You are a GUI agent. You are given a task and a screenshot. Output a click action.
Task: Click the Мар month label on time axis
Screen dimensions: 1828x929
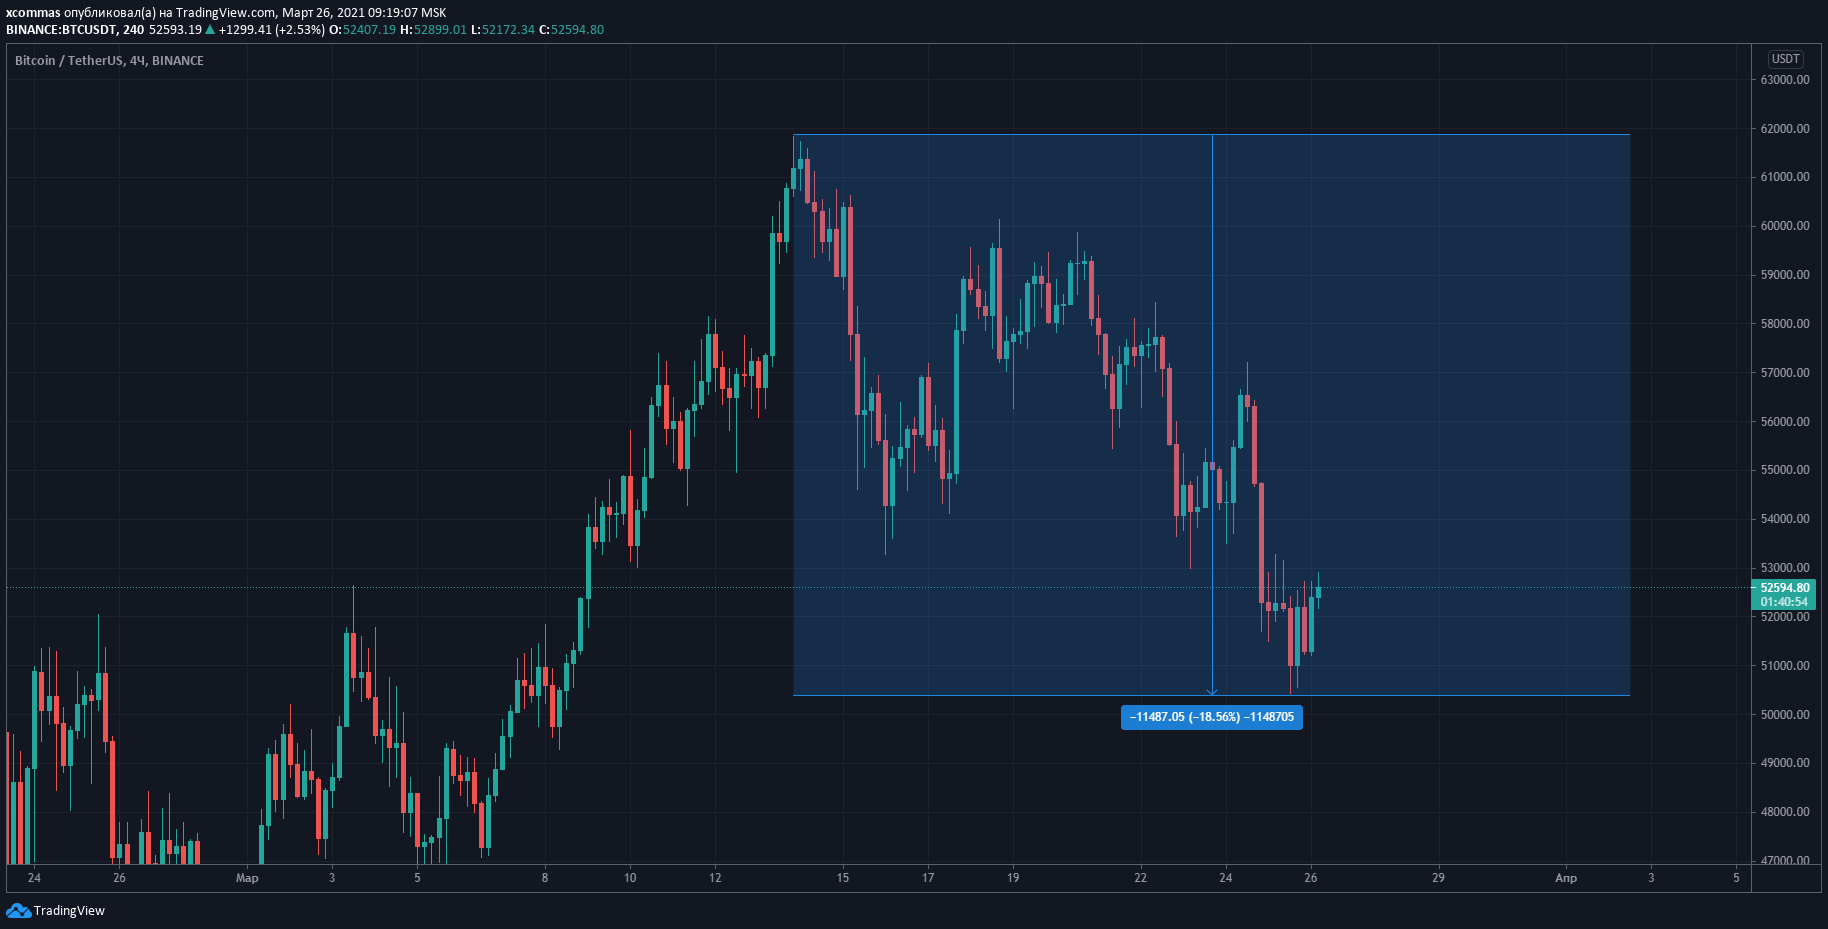247,878
